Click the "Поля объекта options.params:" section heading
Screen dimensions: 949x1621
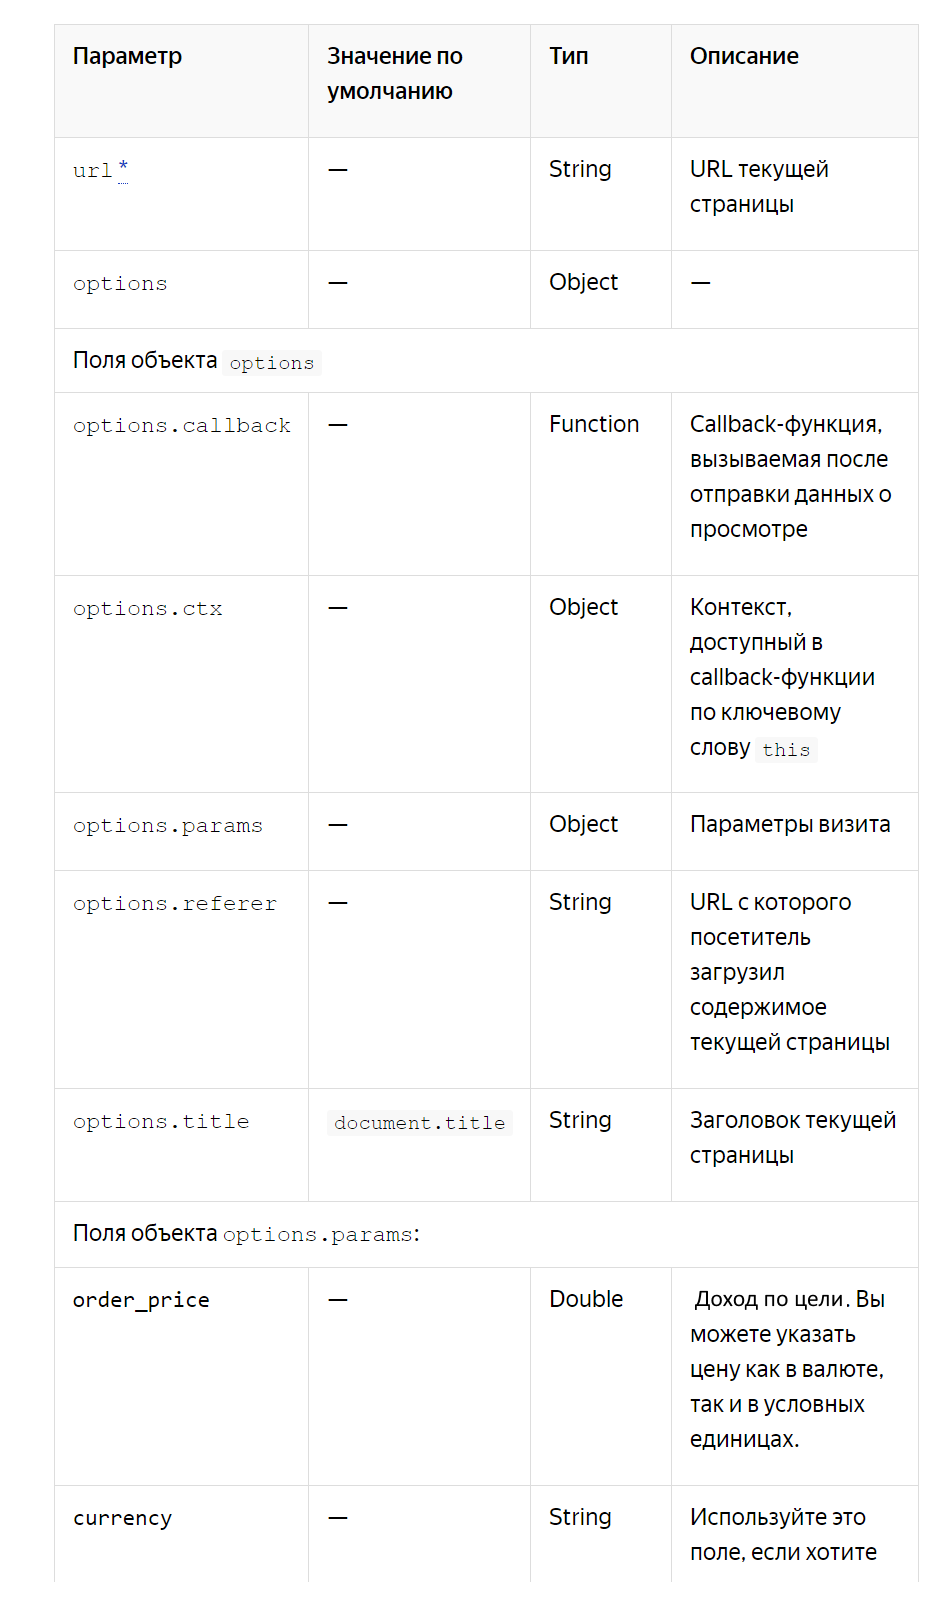[x=246, y=1234]
